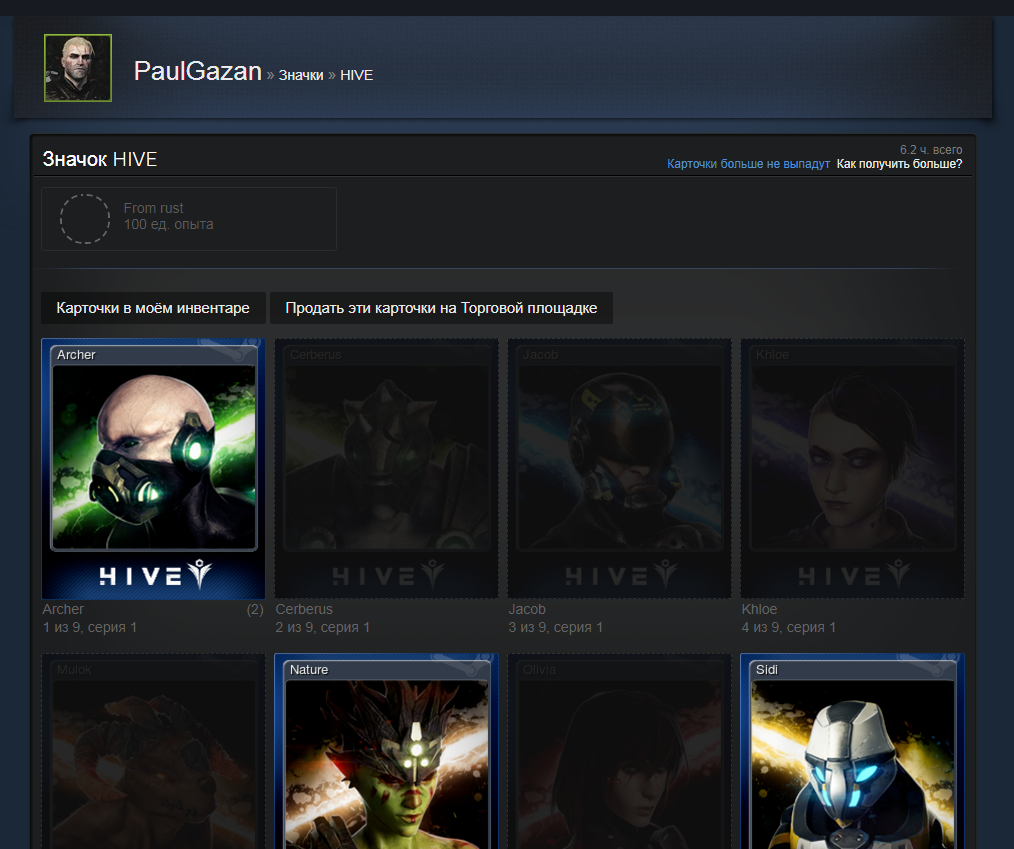
Task: Click the Как получить больше? link
Action: pyautogui.click(x=899, y=164)
